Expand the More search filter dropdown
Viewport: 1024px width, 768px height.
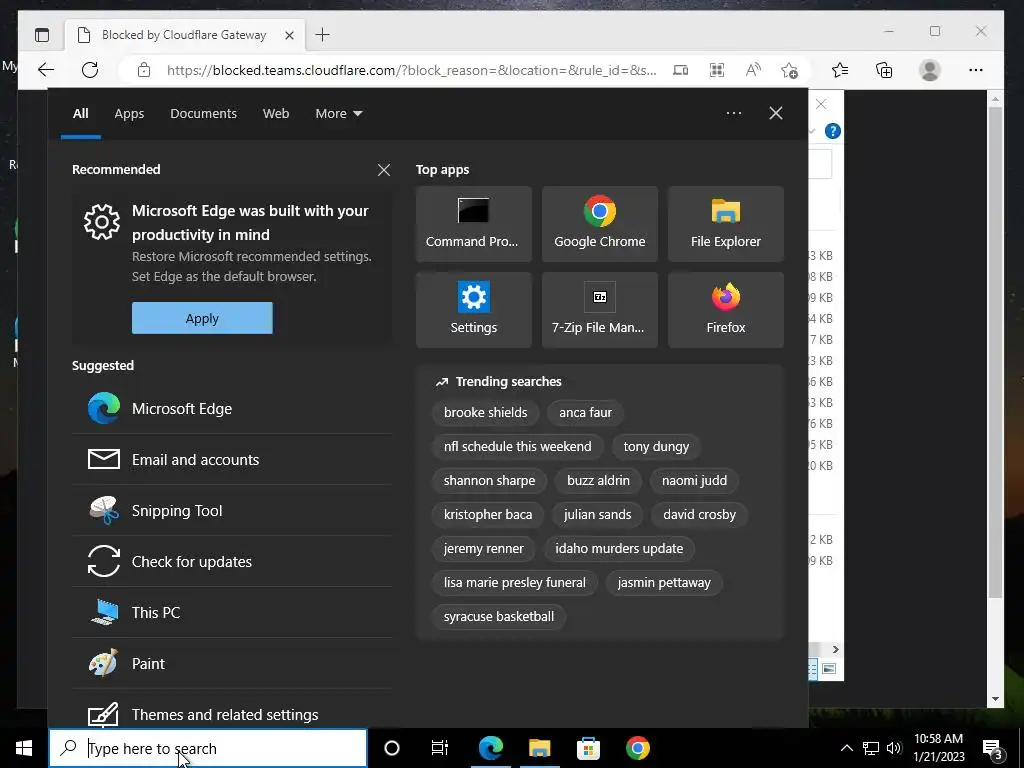click(338, 114)
